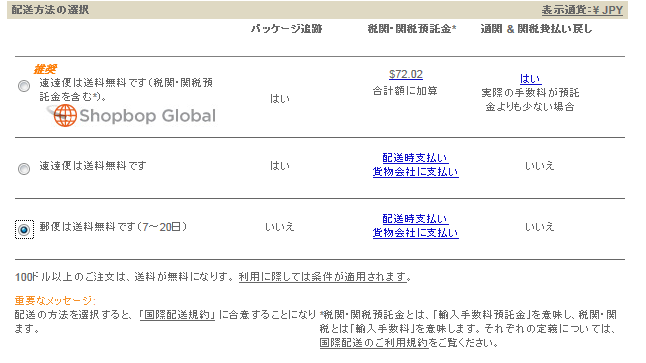Click いいえ tracking value in postal mail row
Viewport: 646px width, 363px height.
click(280, 227)
